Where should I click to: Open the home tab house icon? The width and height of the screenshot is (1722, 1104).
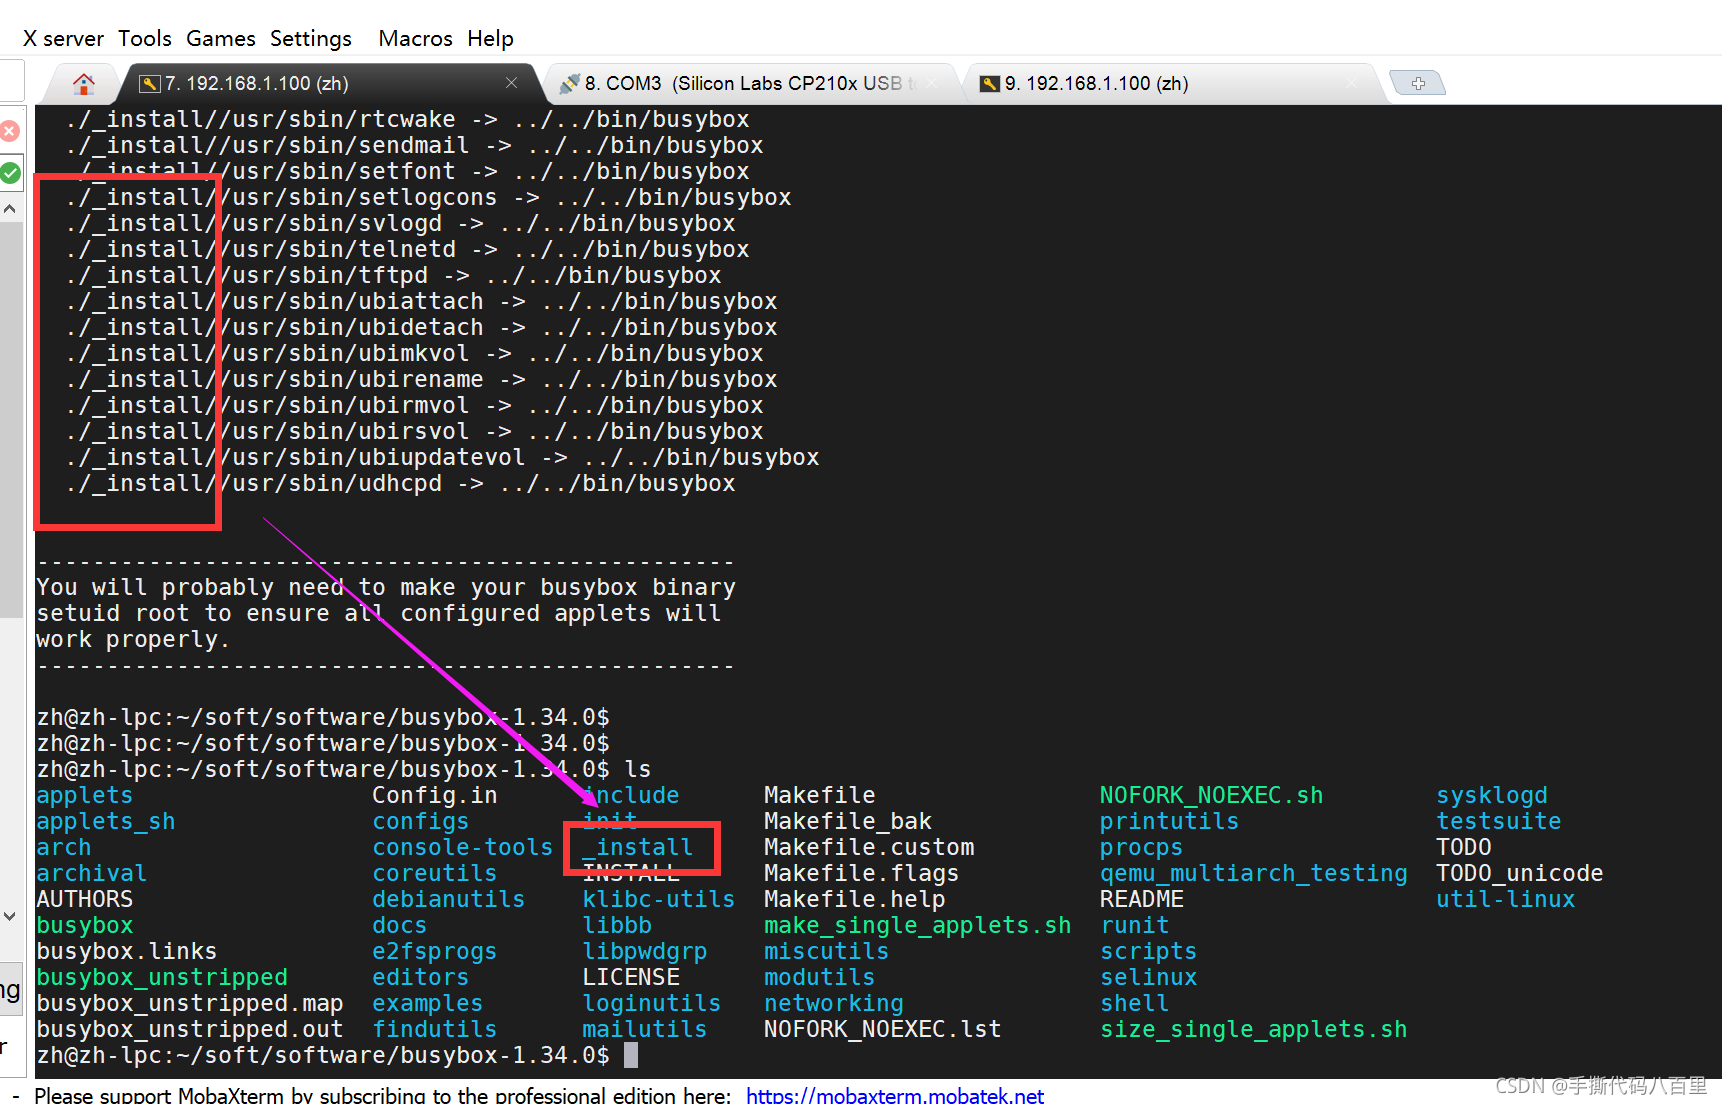(x=84, y=83)
